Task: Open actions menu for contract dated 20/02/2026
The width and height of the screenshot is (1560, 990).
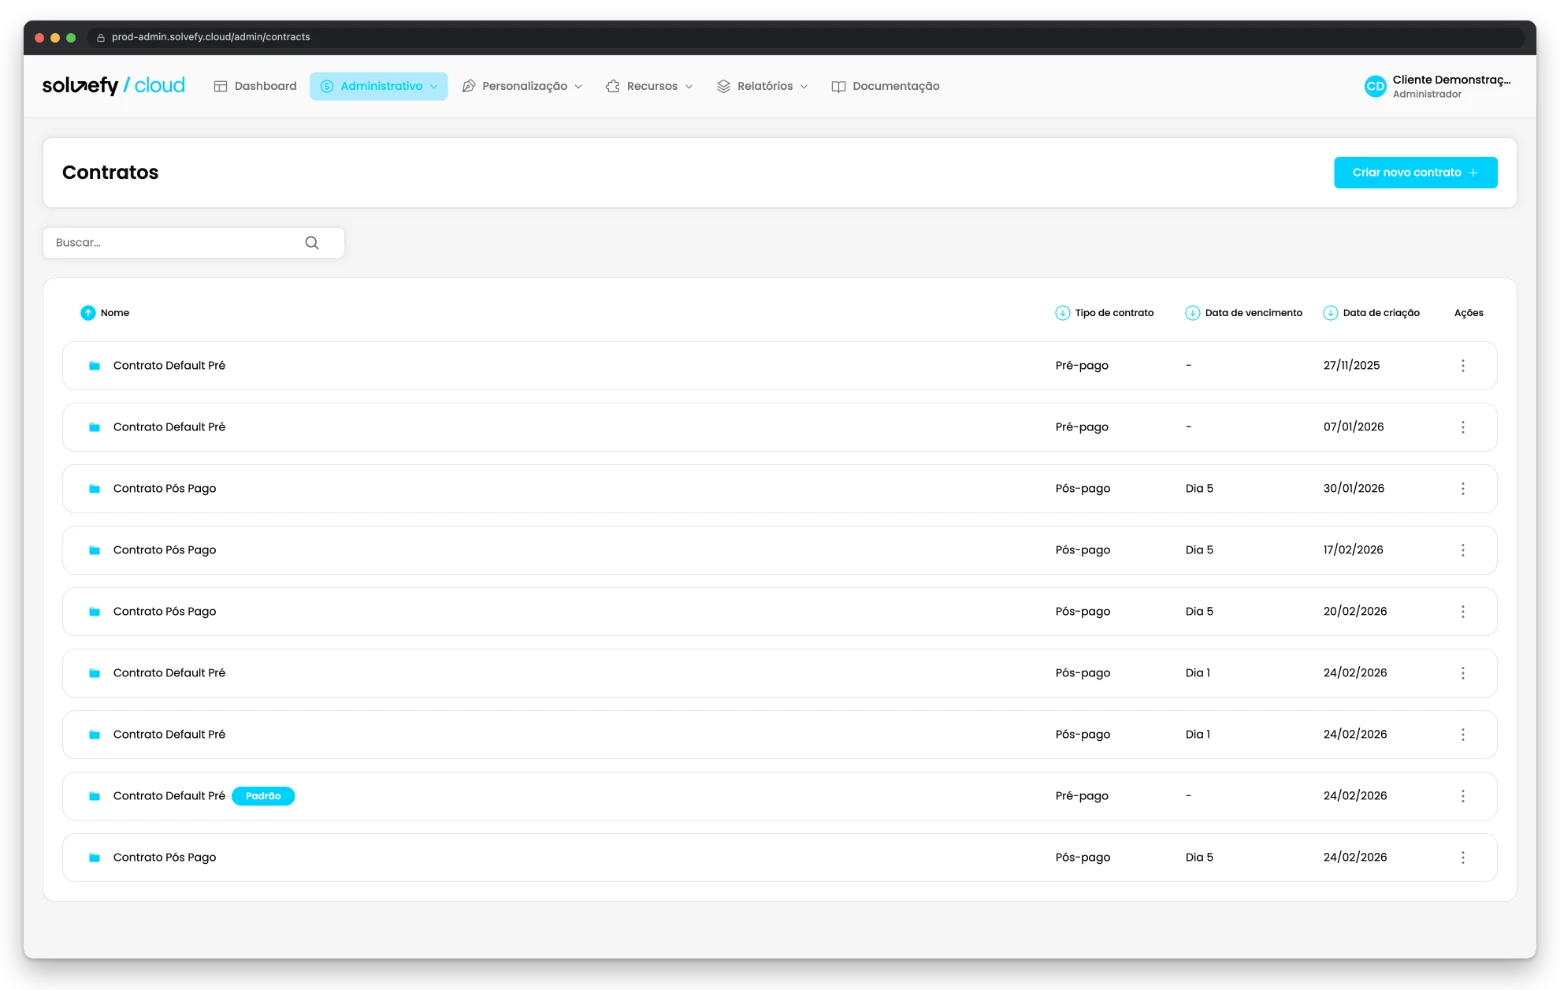Action: coord(1463,612)
